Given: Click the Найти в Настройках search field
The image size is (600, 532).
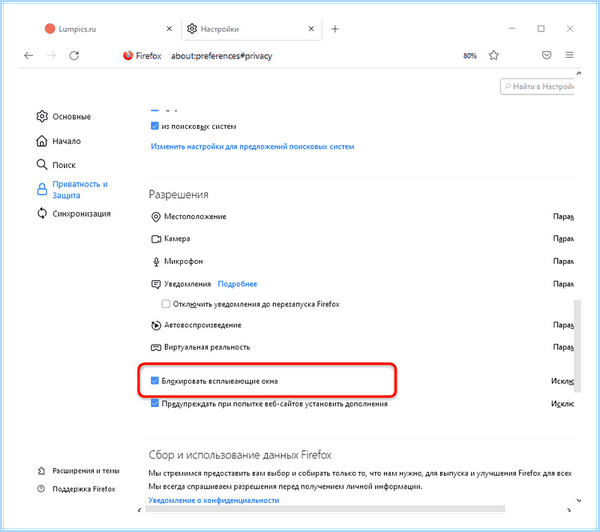Looking at the screenshot, I should pyautogui.click(x=537, y=86).
